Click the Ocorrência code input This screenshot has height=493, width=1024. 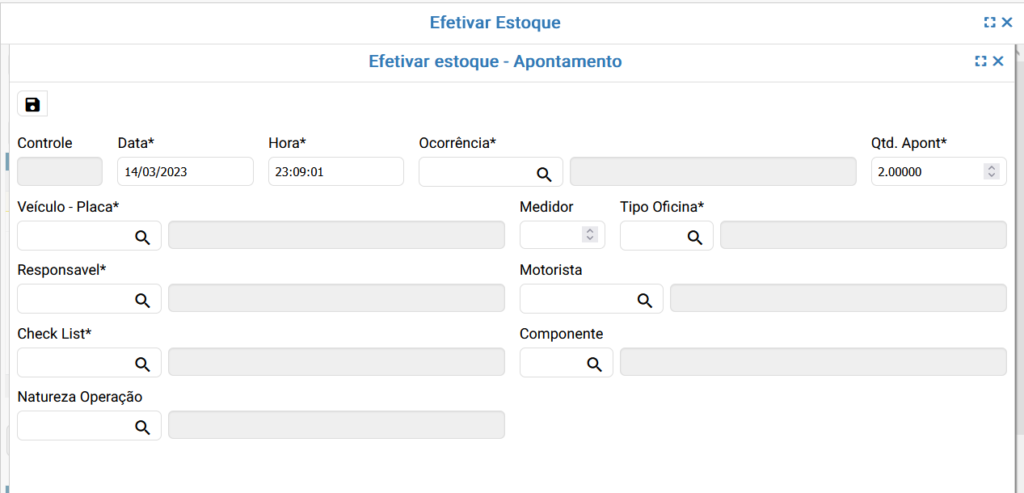tap(476, 172)
